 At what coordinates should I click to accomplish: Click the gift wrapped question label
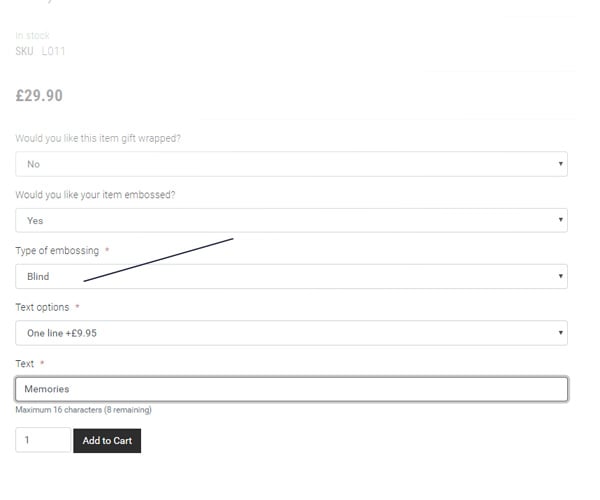98,138
